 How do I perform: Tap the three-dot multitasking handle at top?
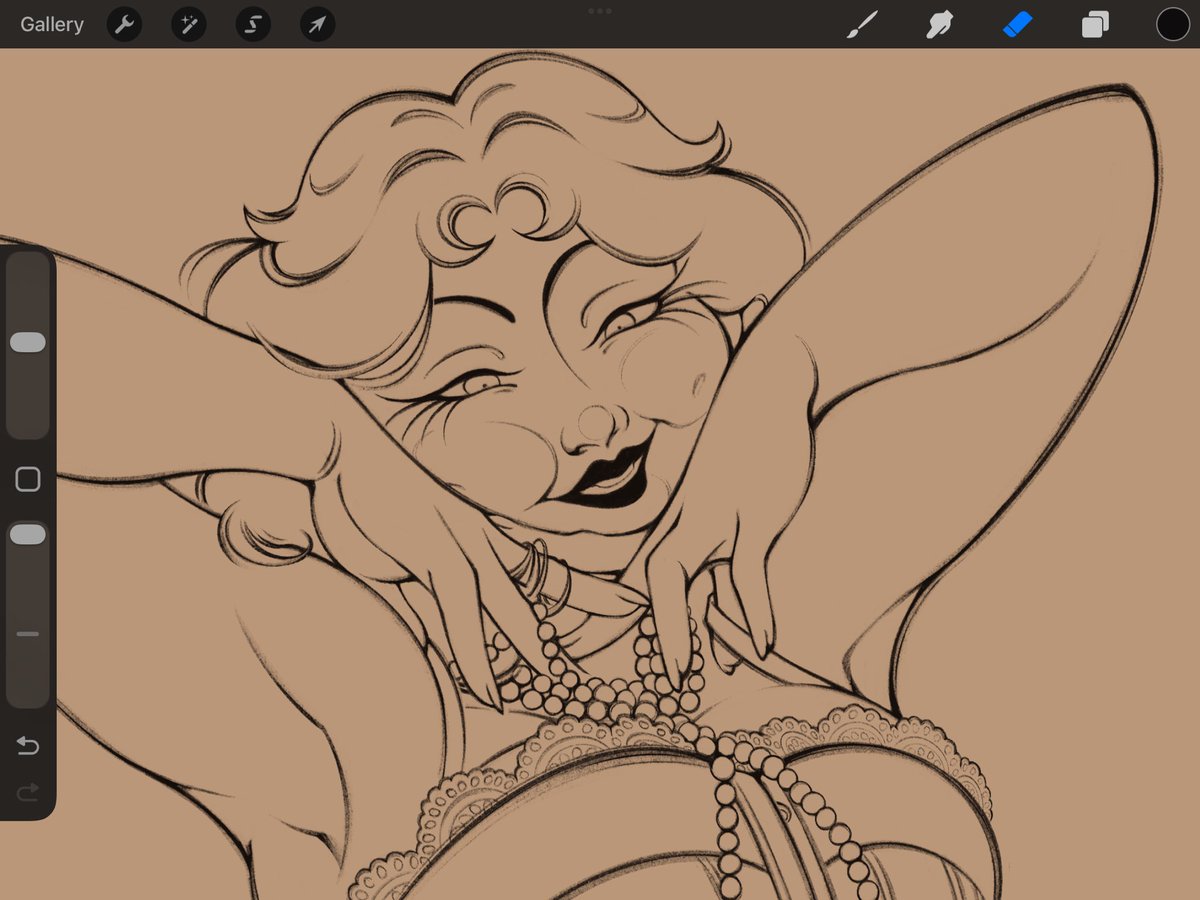click(x=600, y=10)
